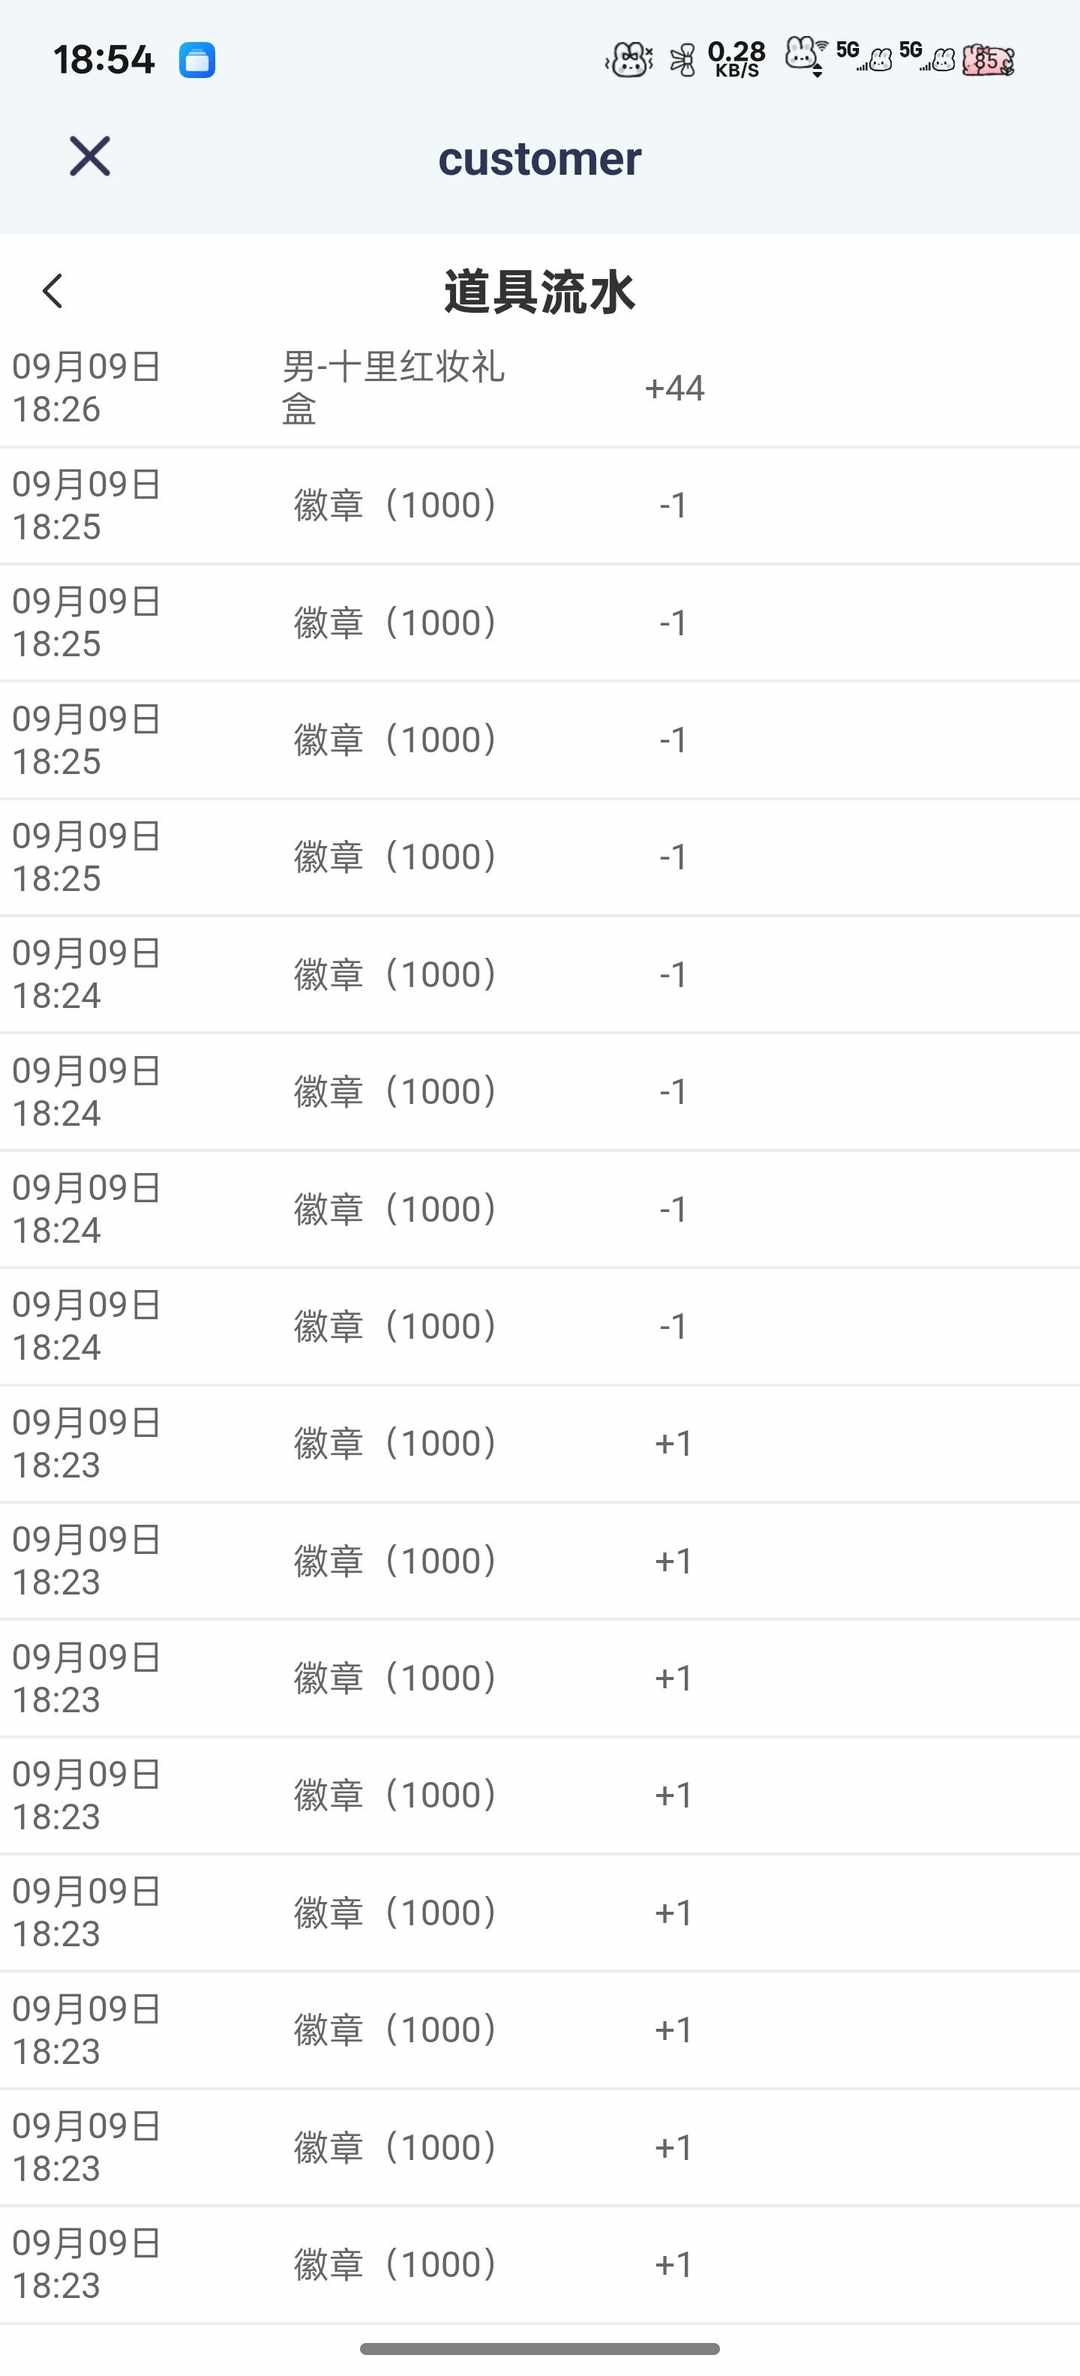Open the topmost 徽章（1000） entry
1080x2376 pixels.
coord(395,506)
